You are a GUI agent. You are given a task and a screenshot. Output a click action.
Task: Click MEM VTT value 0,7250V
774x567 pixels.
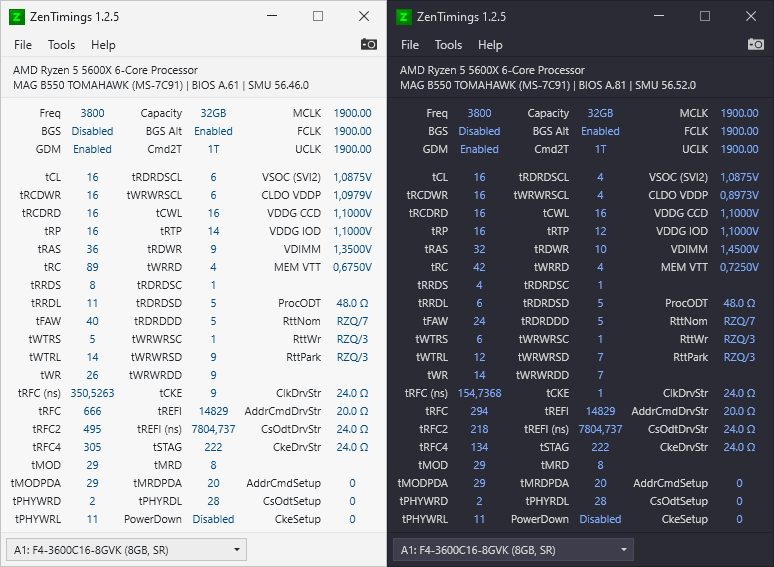(739, 267)
